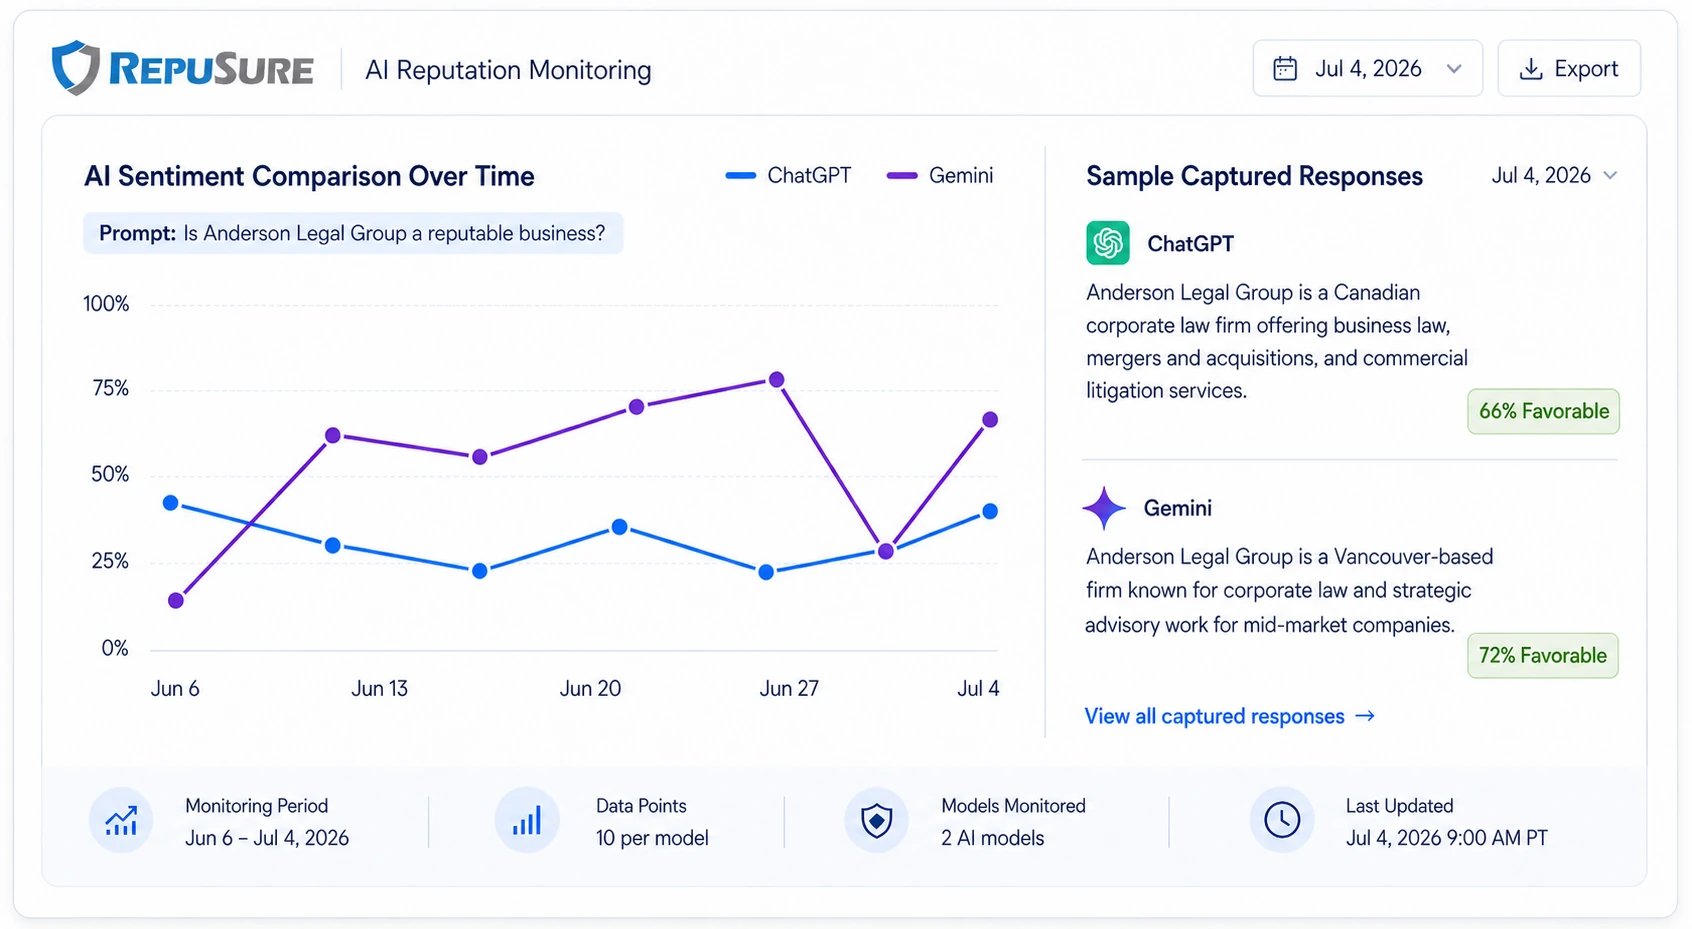Screen dimensions: 1692x929
Task: Toggle ChatGPT series in chart legend
Action: click(789, 176)
